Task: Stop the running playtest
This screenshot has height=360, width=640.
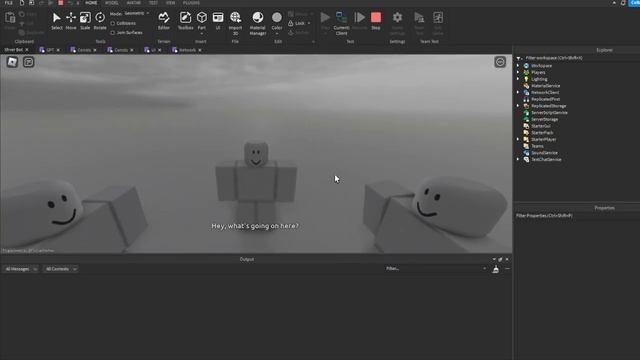Action: (x=376, y=21)
